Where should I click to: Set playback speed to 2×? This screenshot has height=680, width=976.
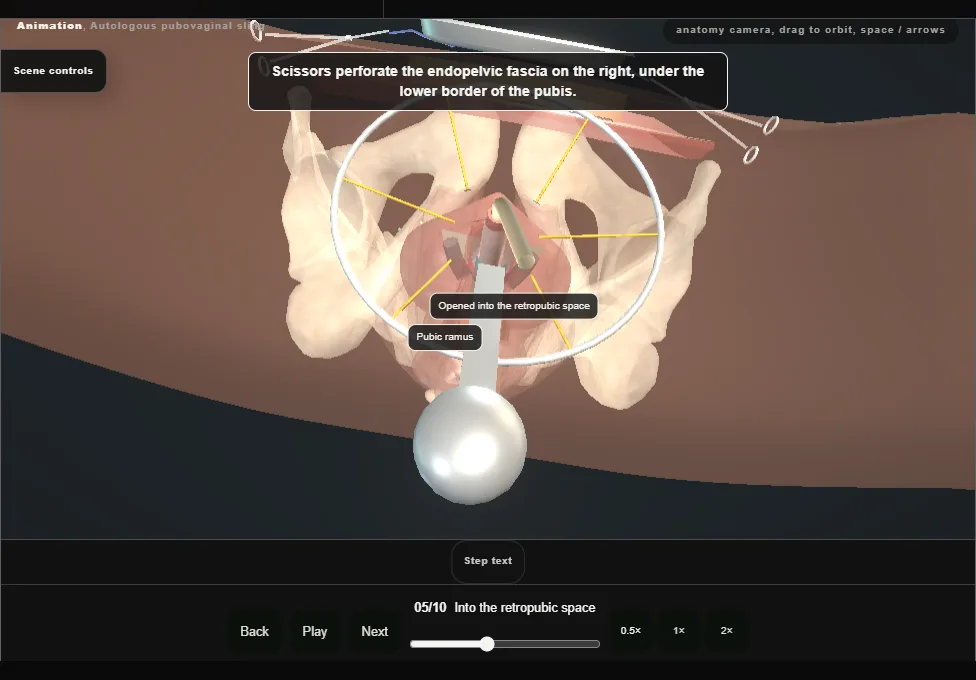tap(726, 631)
